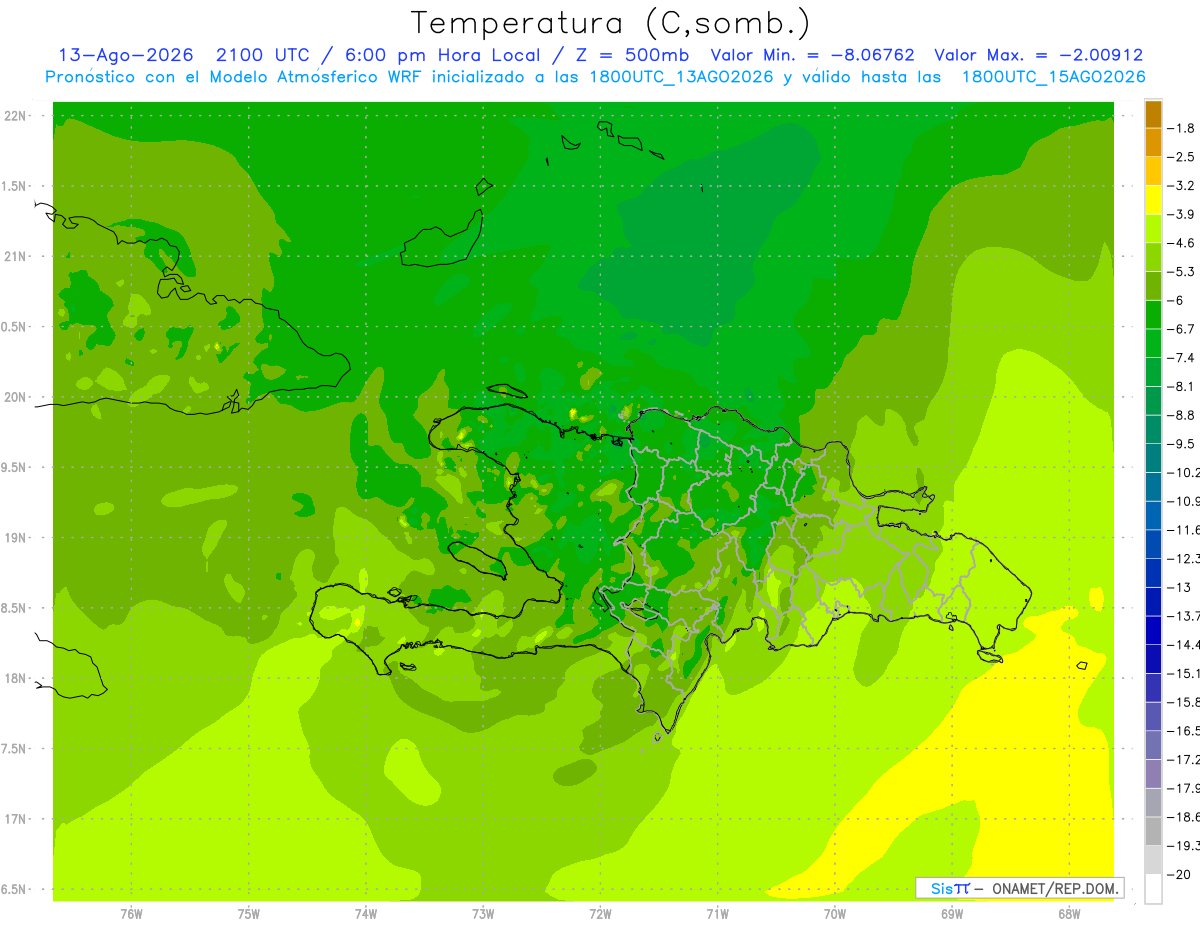Click the "76W" longitude label
Screen dimensions: 1200x927
point(131,914)
